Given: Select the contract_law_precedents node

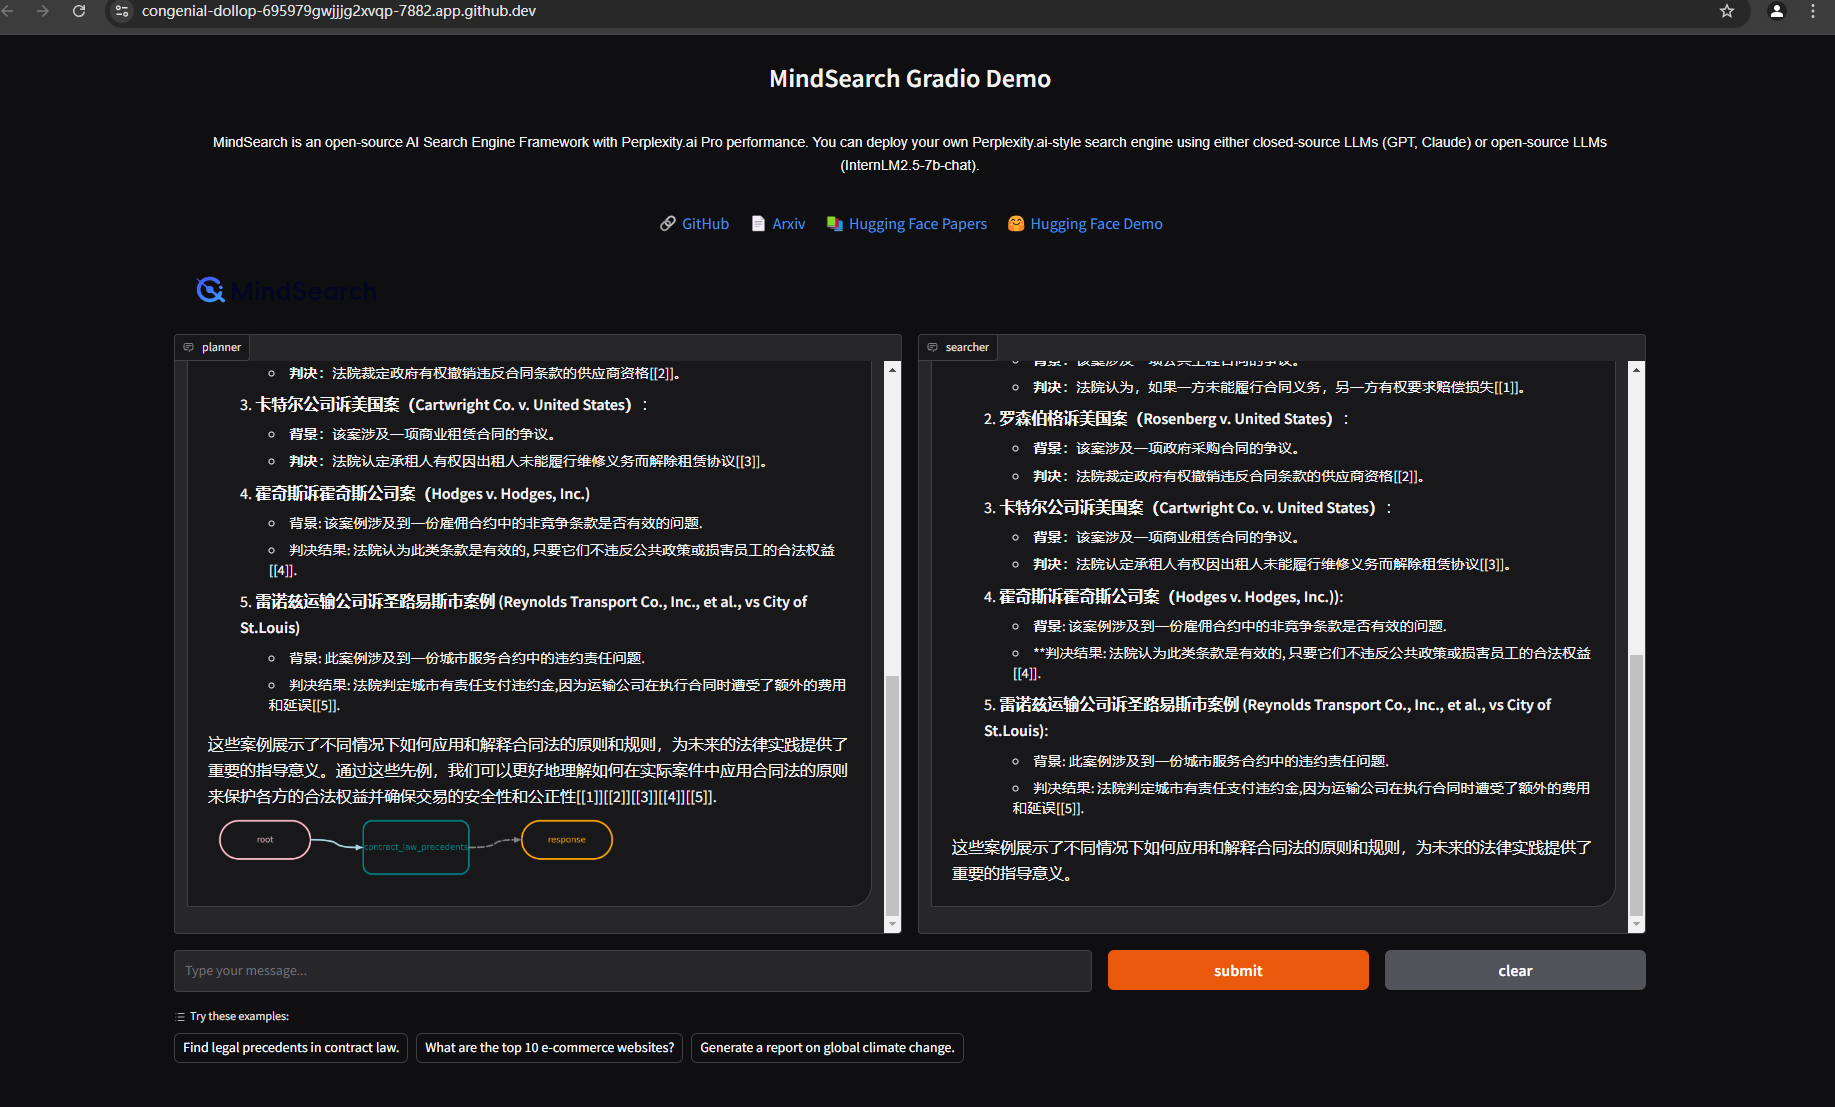Looking at the screenshot, I should click(416, 847).
